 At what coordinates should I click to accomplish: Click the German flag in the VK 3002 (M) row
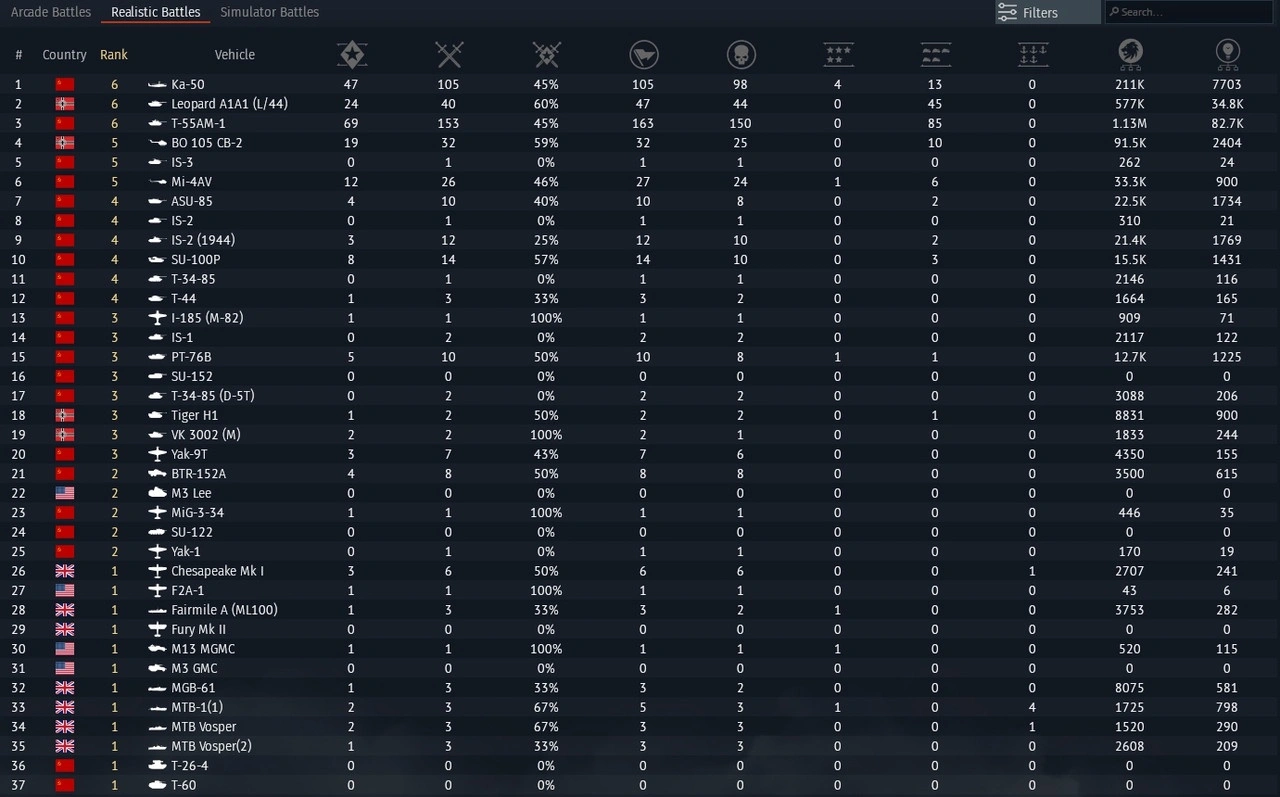click(x=65, y=435)
